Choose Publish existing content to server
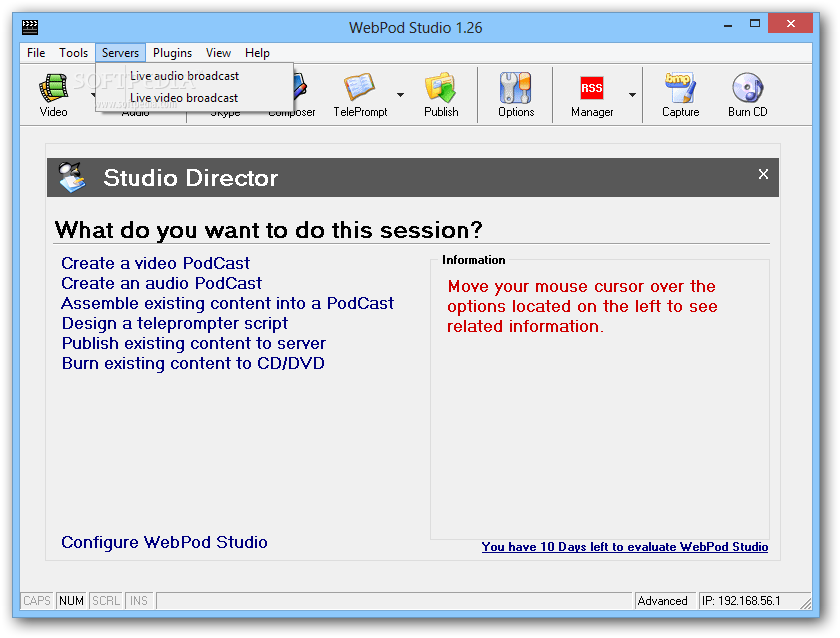Image resolution: width=840 pixels, height=638 pixels. point(193,343)
